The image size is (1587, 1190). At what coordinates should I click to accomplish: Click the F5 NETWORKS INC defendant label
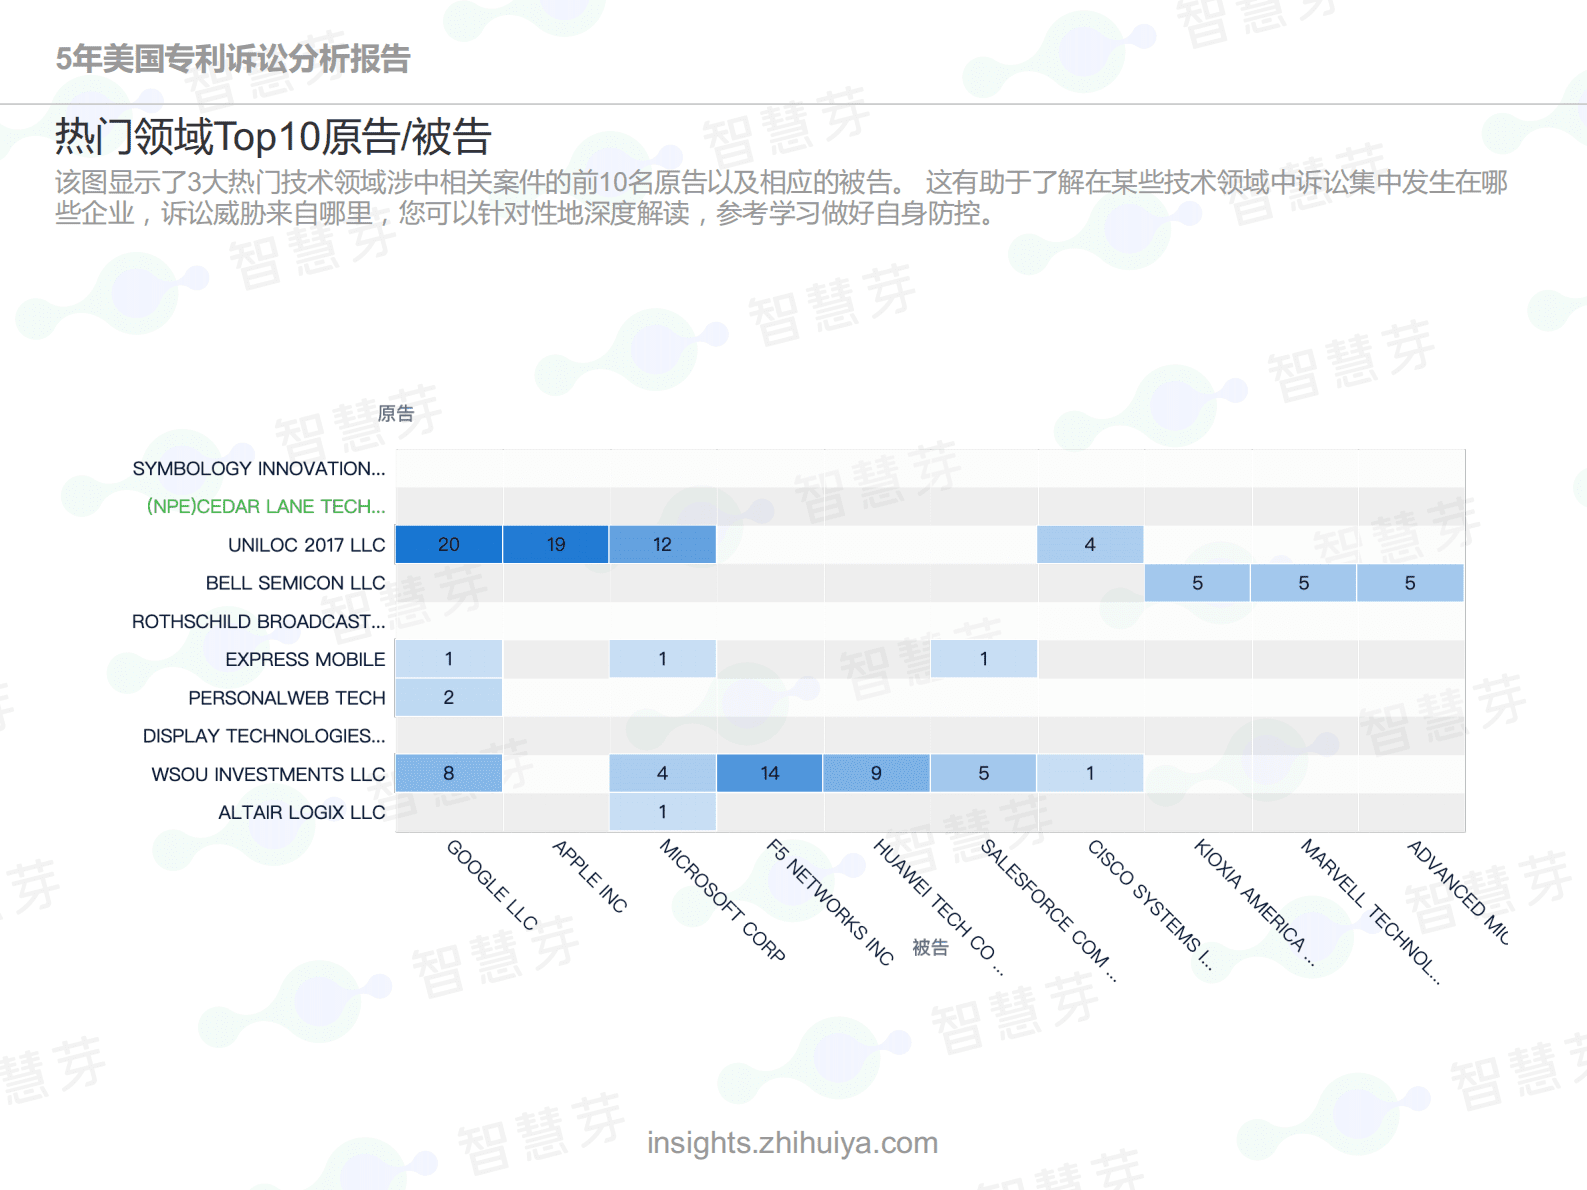(x=830, y=902)
